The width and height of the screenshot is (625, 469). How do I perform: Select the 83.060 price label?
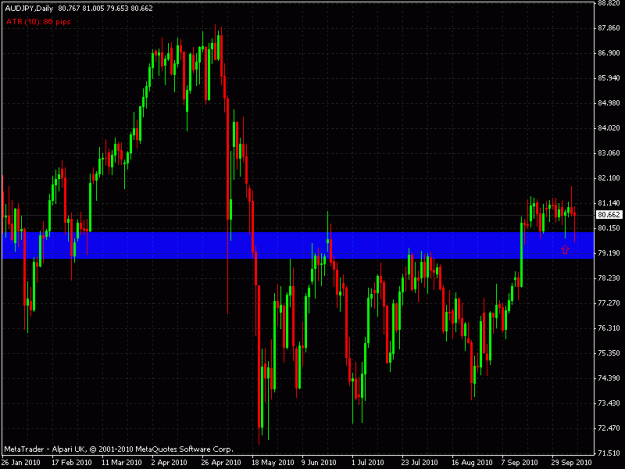pyautogui.click(x=609, y=153)
